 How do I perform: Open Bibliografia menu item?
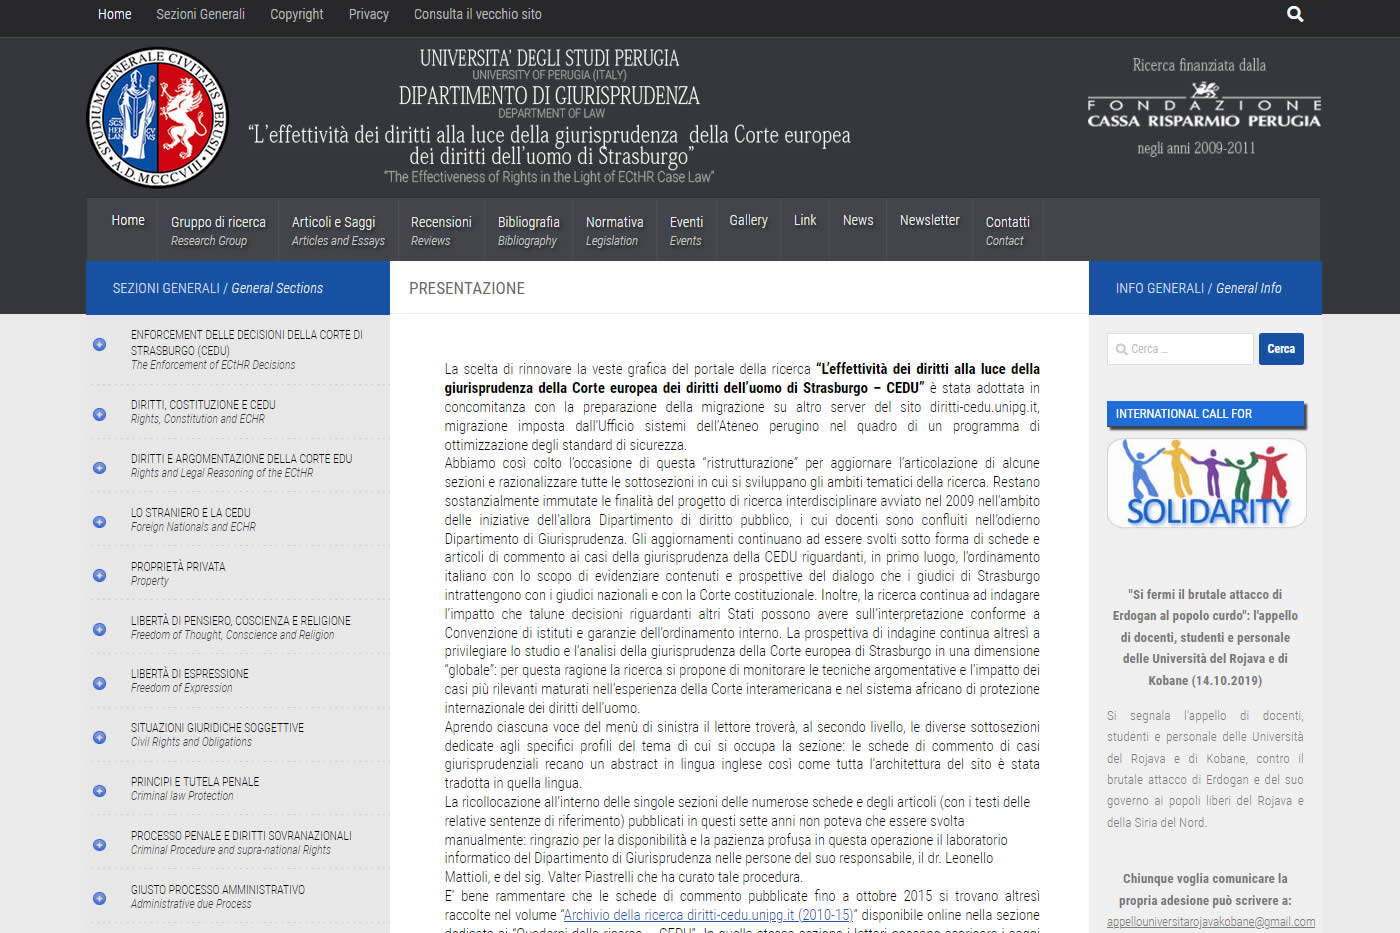point(529,230)
